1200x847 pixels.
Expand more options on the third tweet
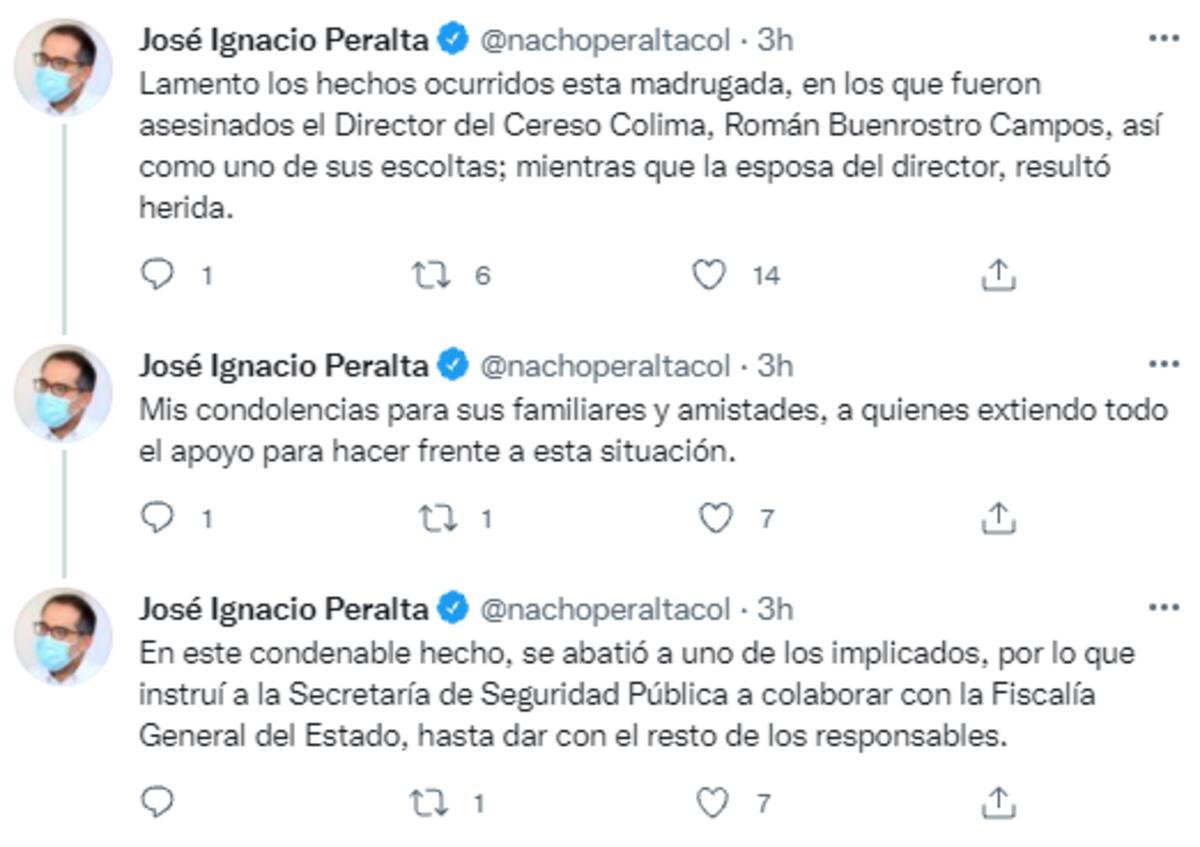pos(1163,608)
